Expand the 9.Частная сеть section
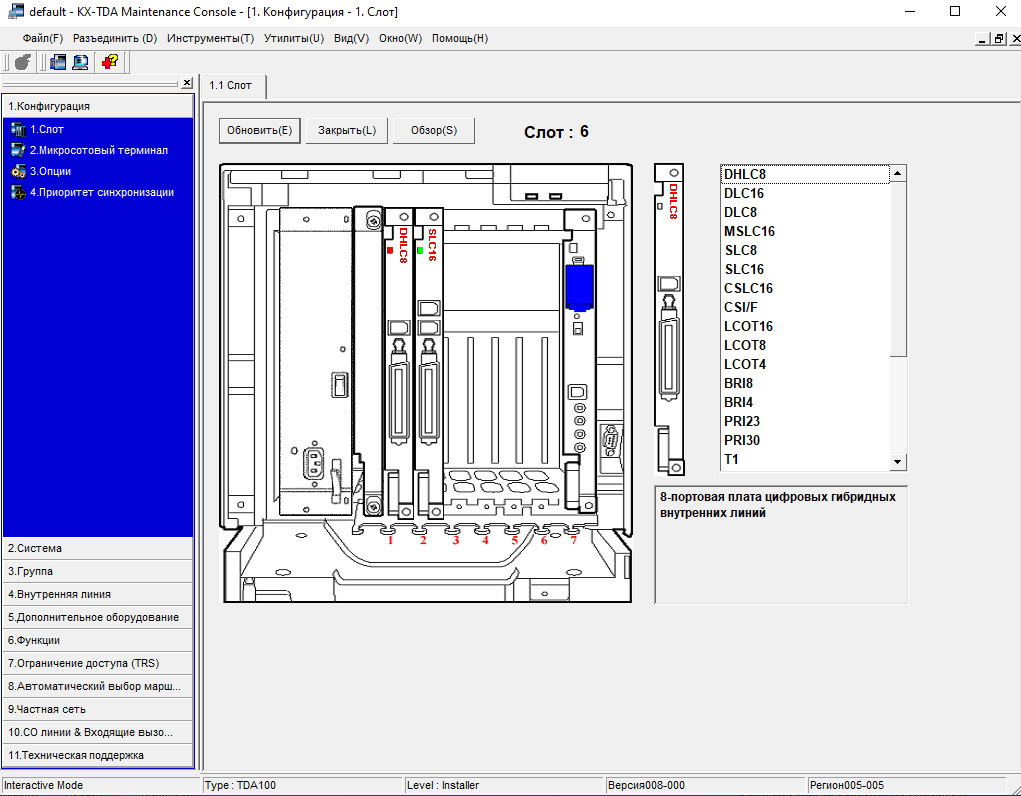 (x=98, y=709)
